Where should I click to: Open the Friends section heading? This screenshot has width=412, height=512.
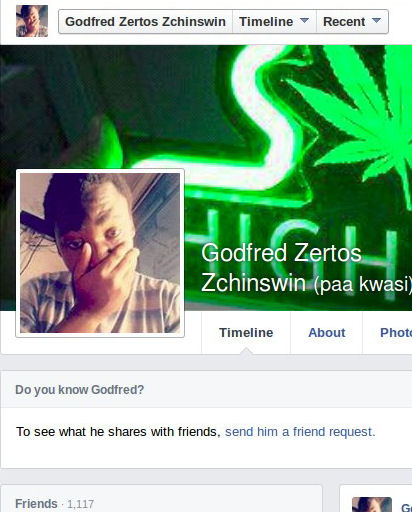(x=36, y=503)
